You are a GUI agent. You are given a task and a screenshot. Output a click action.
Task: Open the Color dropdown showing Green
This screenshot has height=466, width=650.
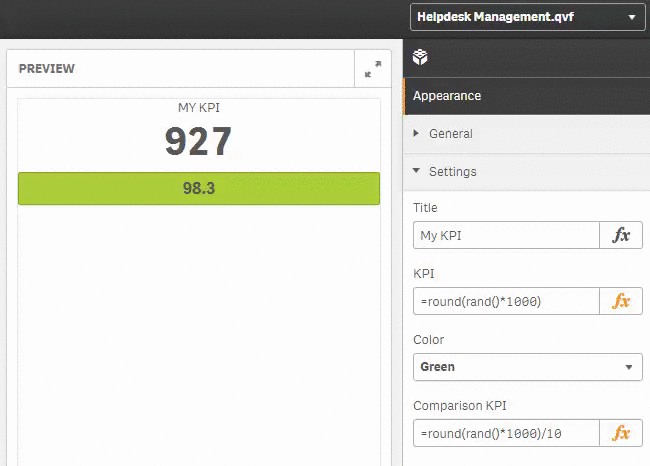point(527,367)
